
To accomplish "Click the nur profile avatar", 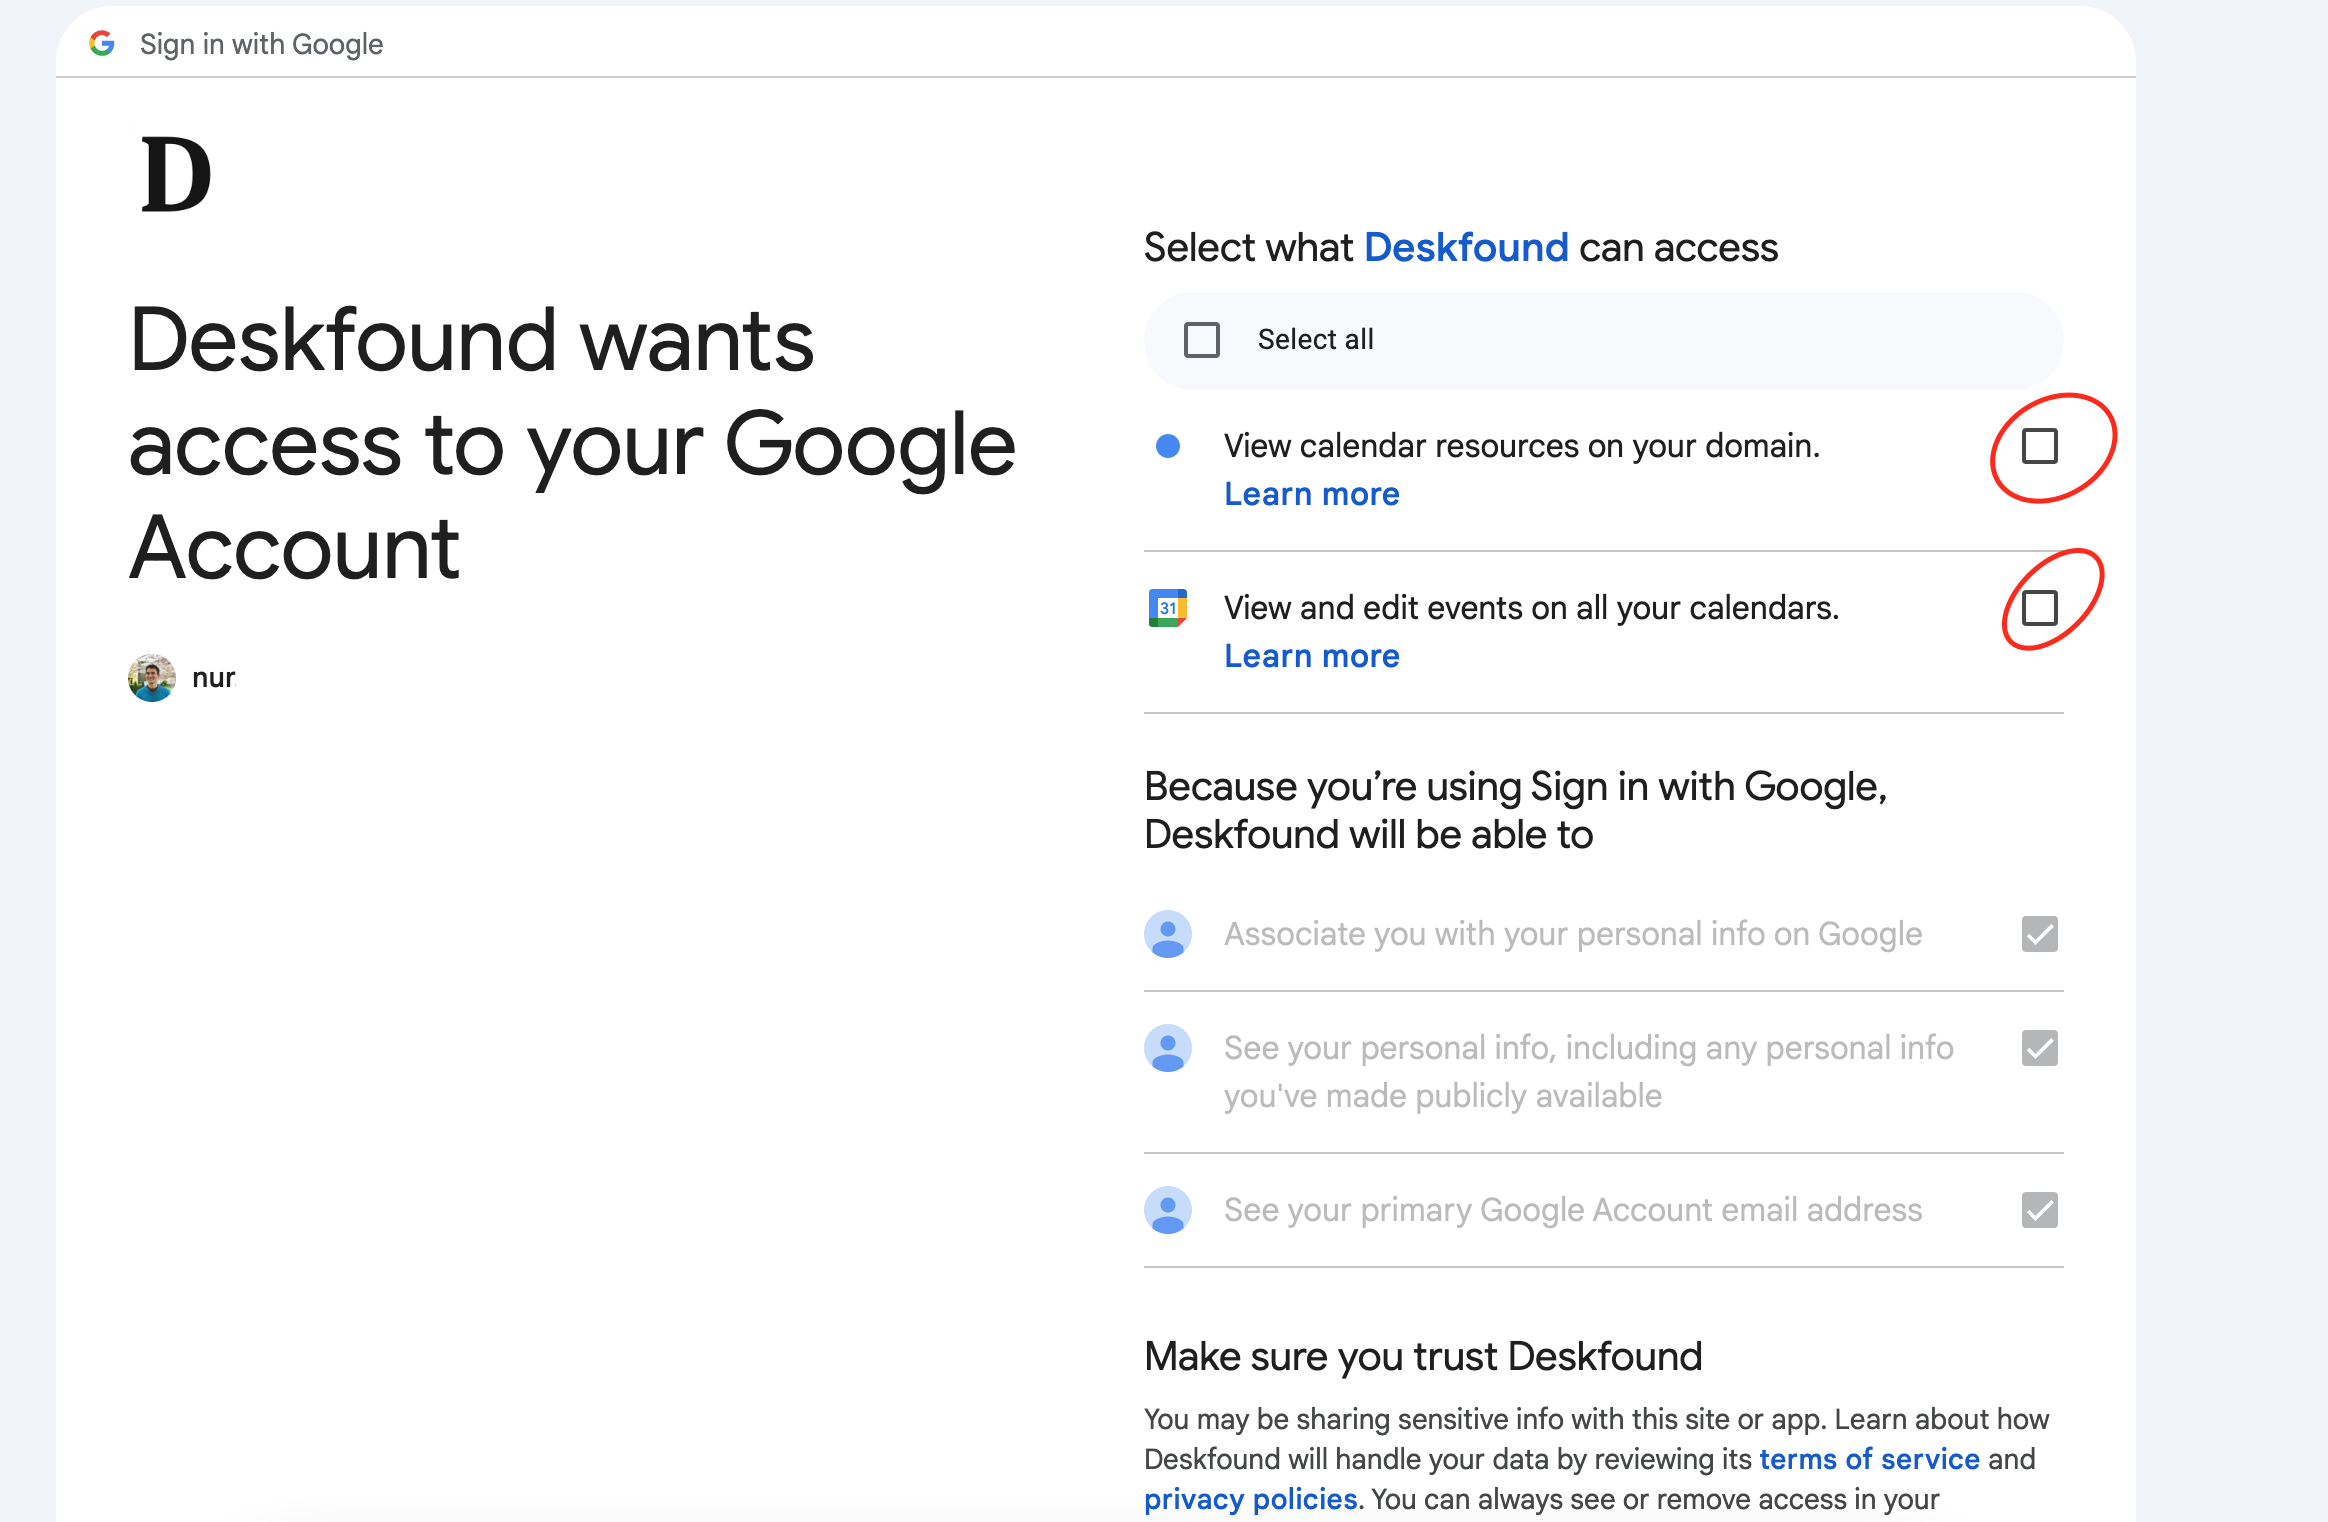I will pyautogui.click(x=152, y=678).
